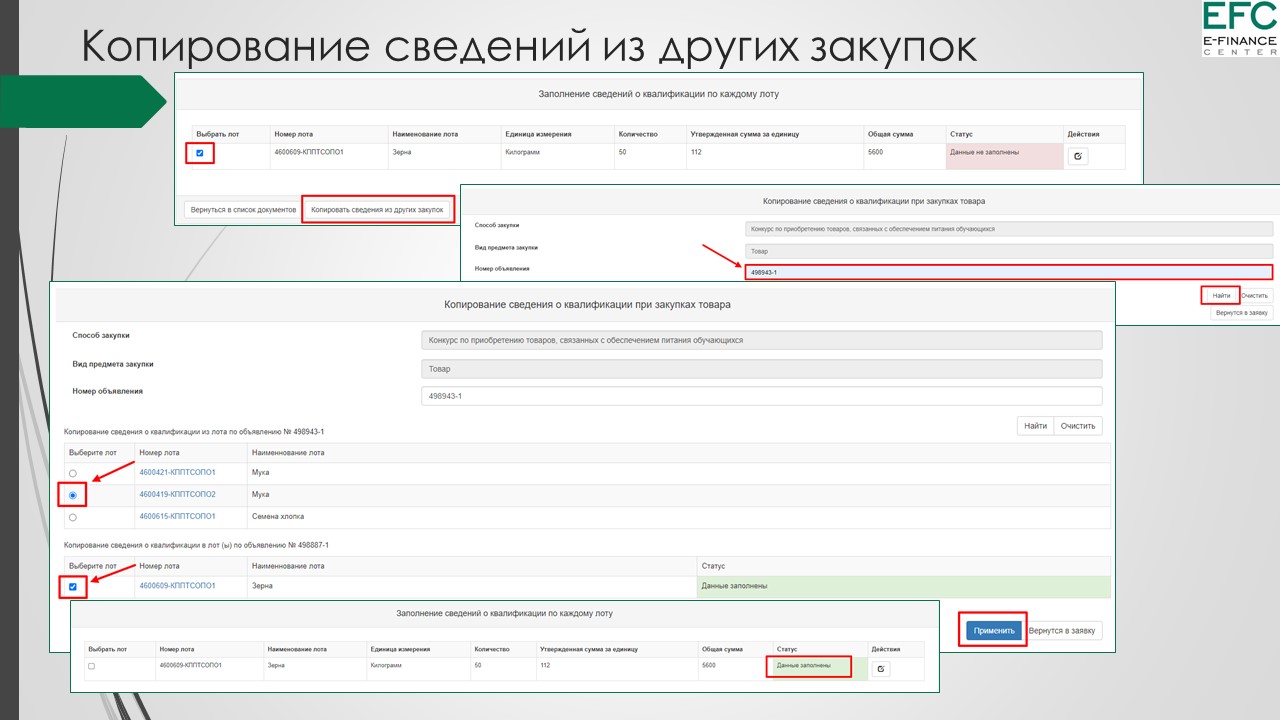Select the radio button for lot 4600615-КППТСОПО1 'Семена хлопка'

(73, 517)
